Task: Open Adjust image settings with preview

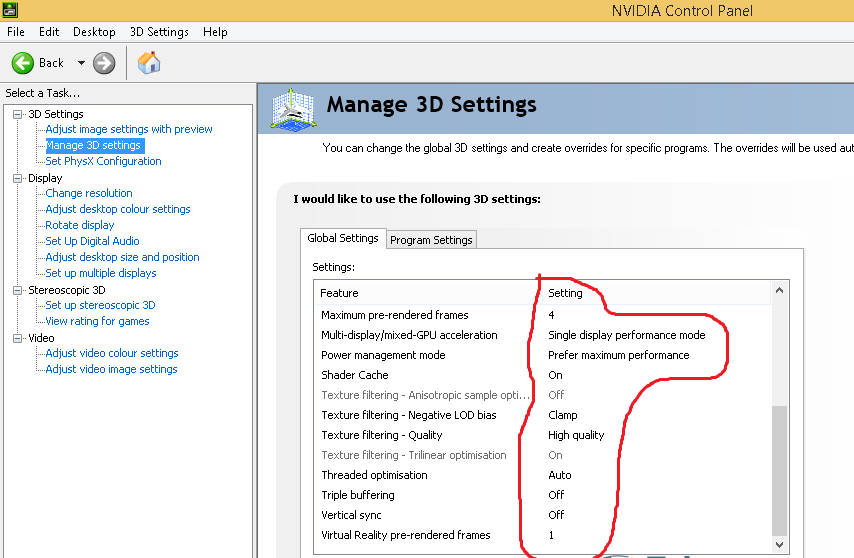Action: 129,130
